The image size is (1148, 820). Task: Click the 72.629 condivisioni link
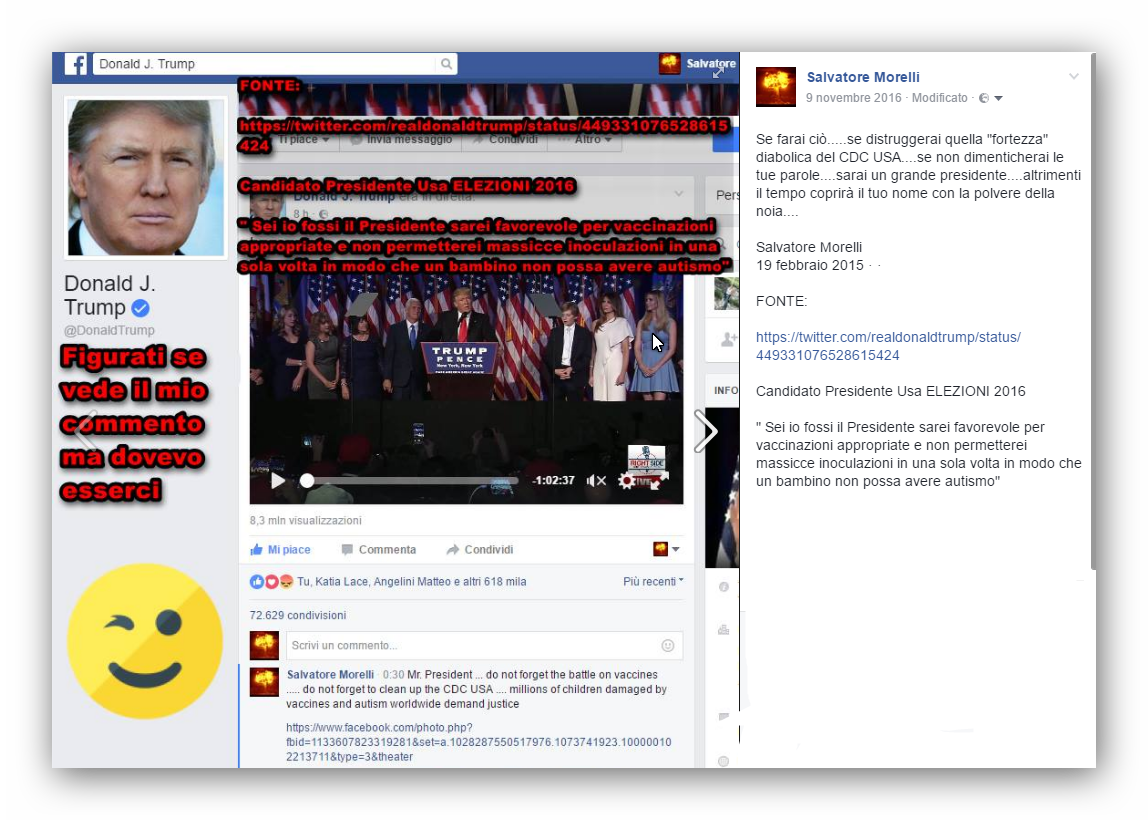298,615
